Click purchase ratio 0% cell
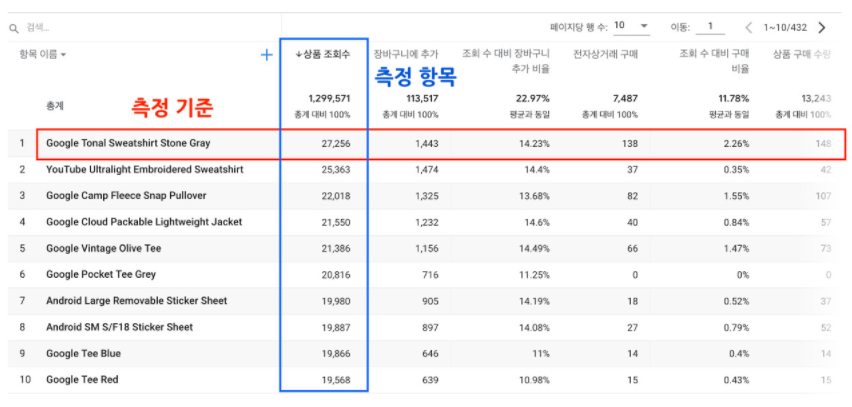The image size is (852, 407). click(742, 275)
